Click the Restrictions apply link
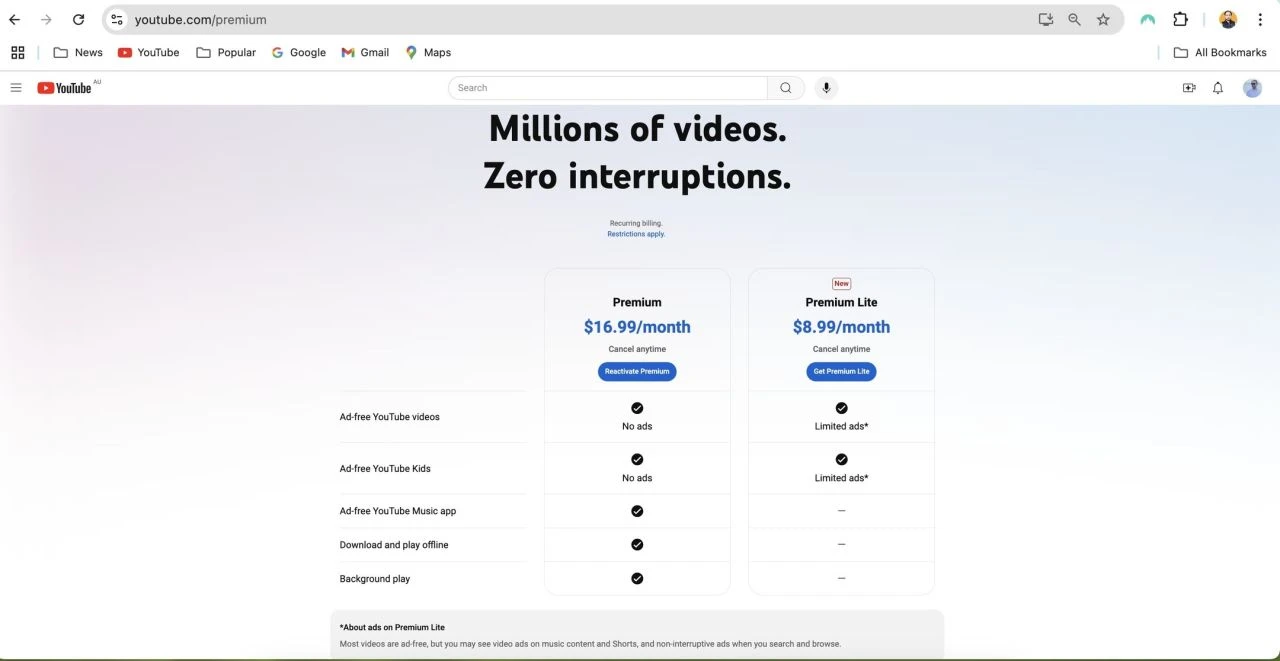The image size is (1280, 661). tap(636, 233)
